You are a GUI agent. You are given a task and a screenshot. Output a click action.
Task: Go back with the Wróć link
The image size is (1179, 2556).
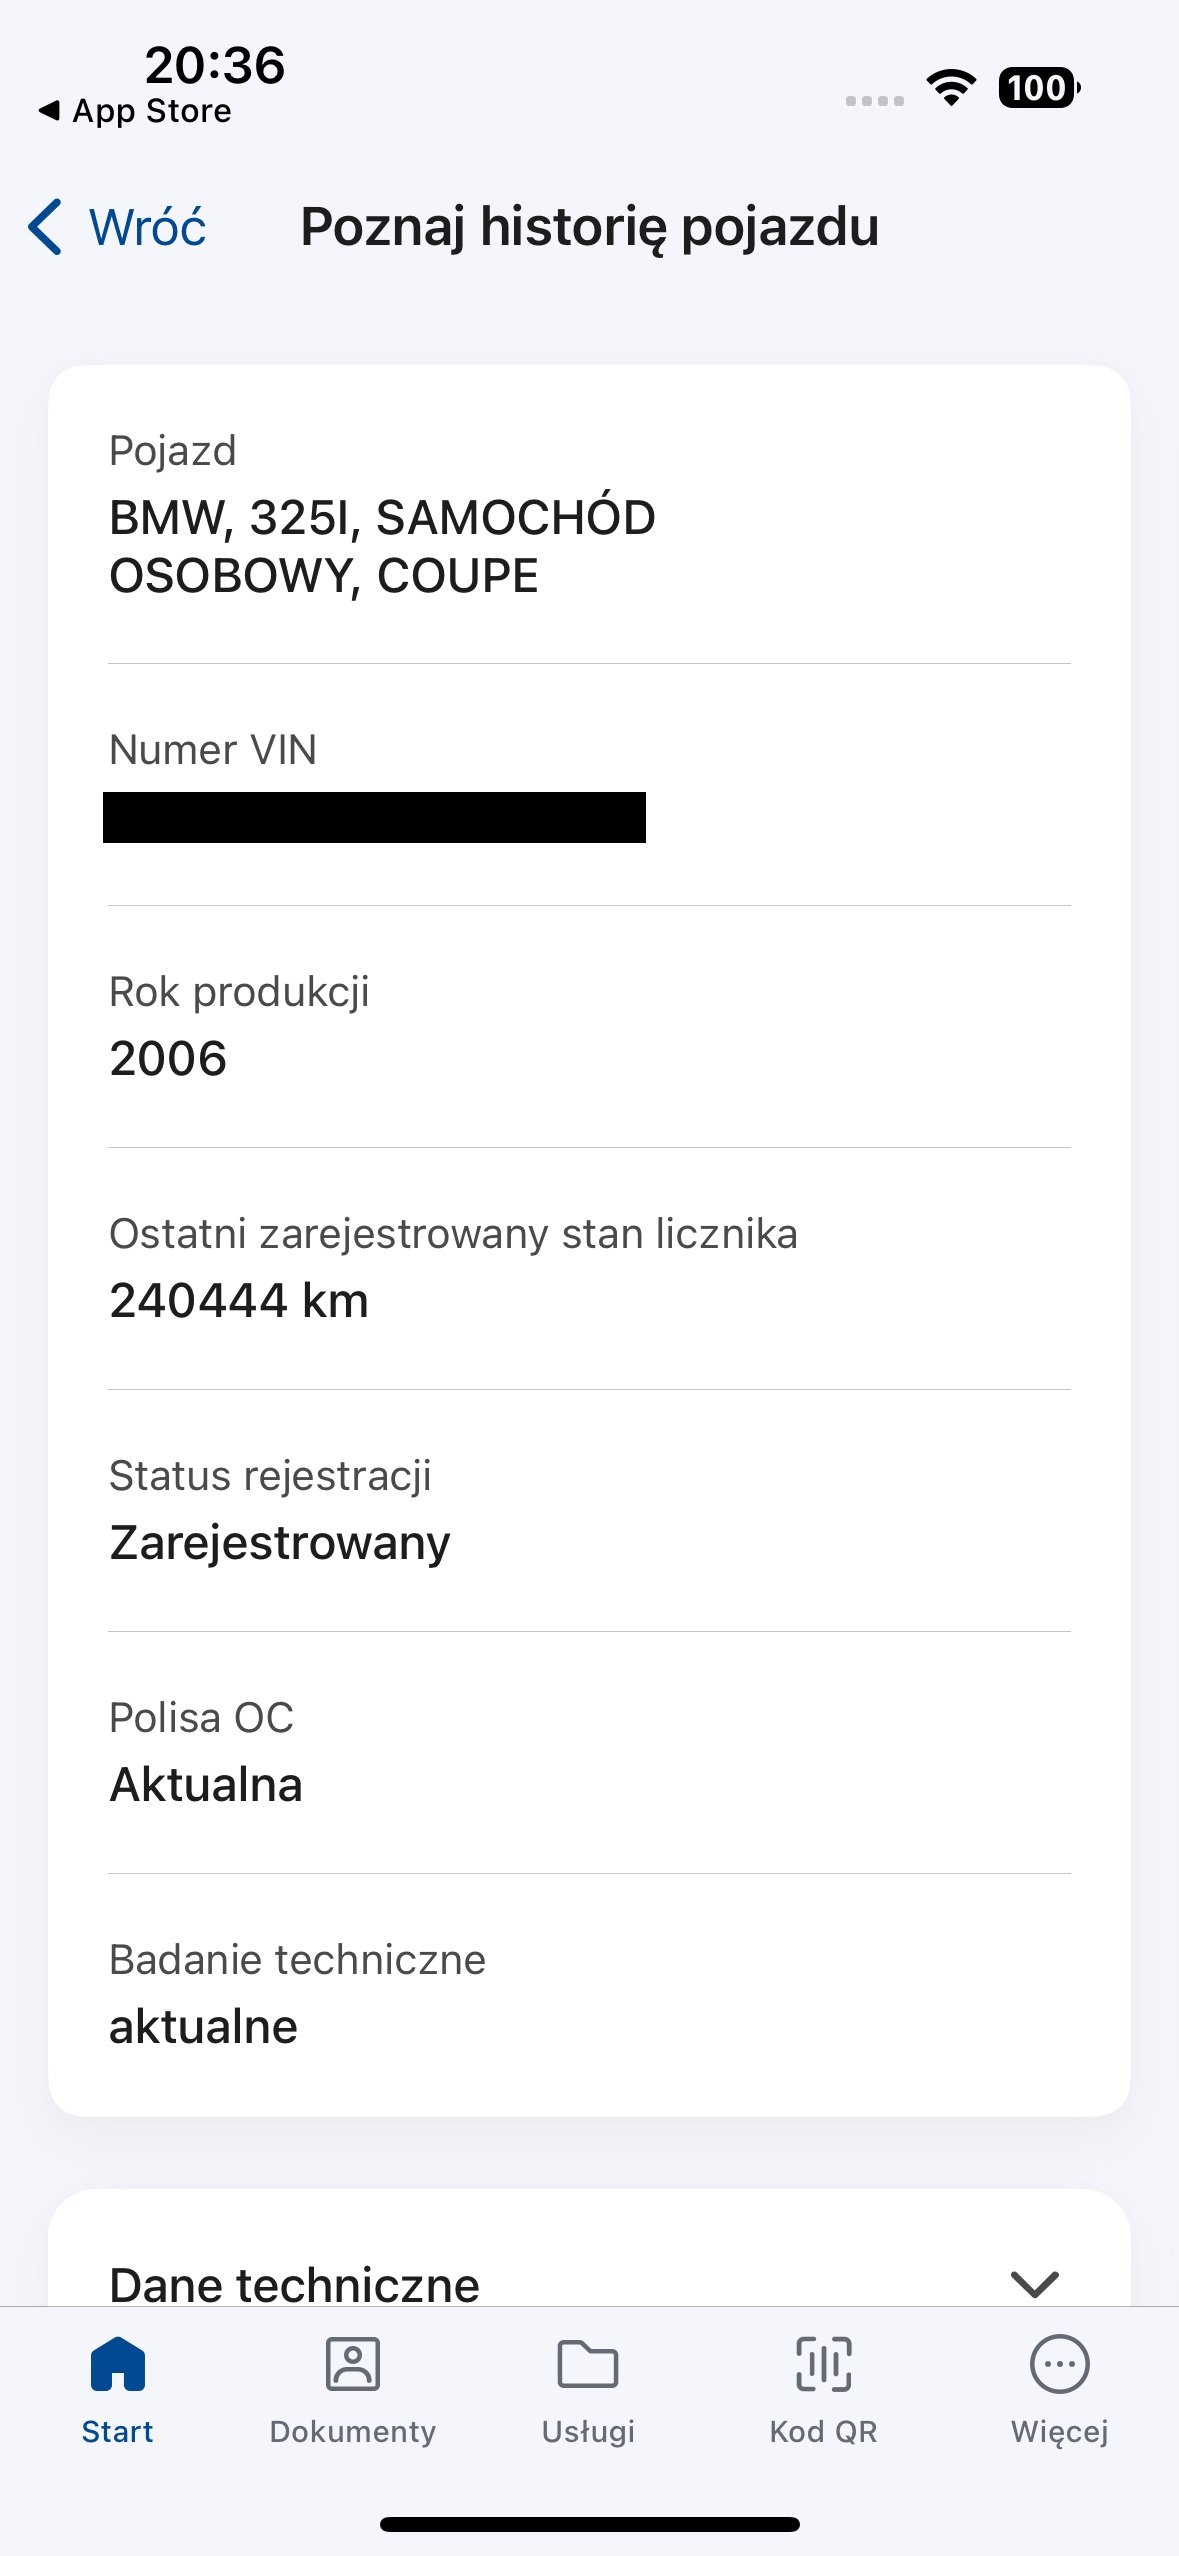147,227
